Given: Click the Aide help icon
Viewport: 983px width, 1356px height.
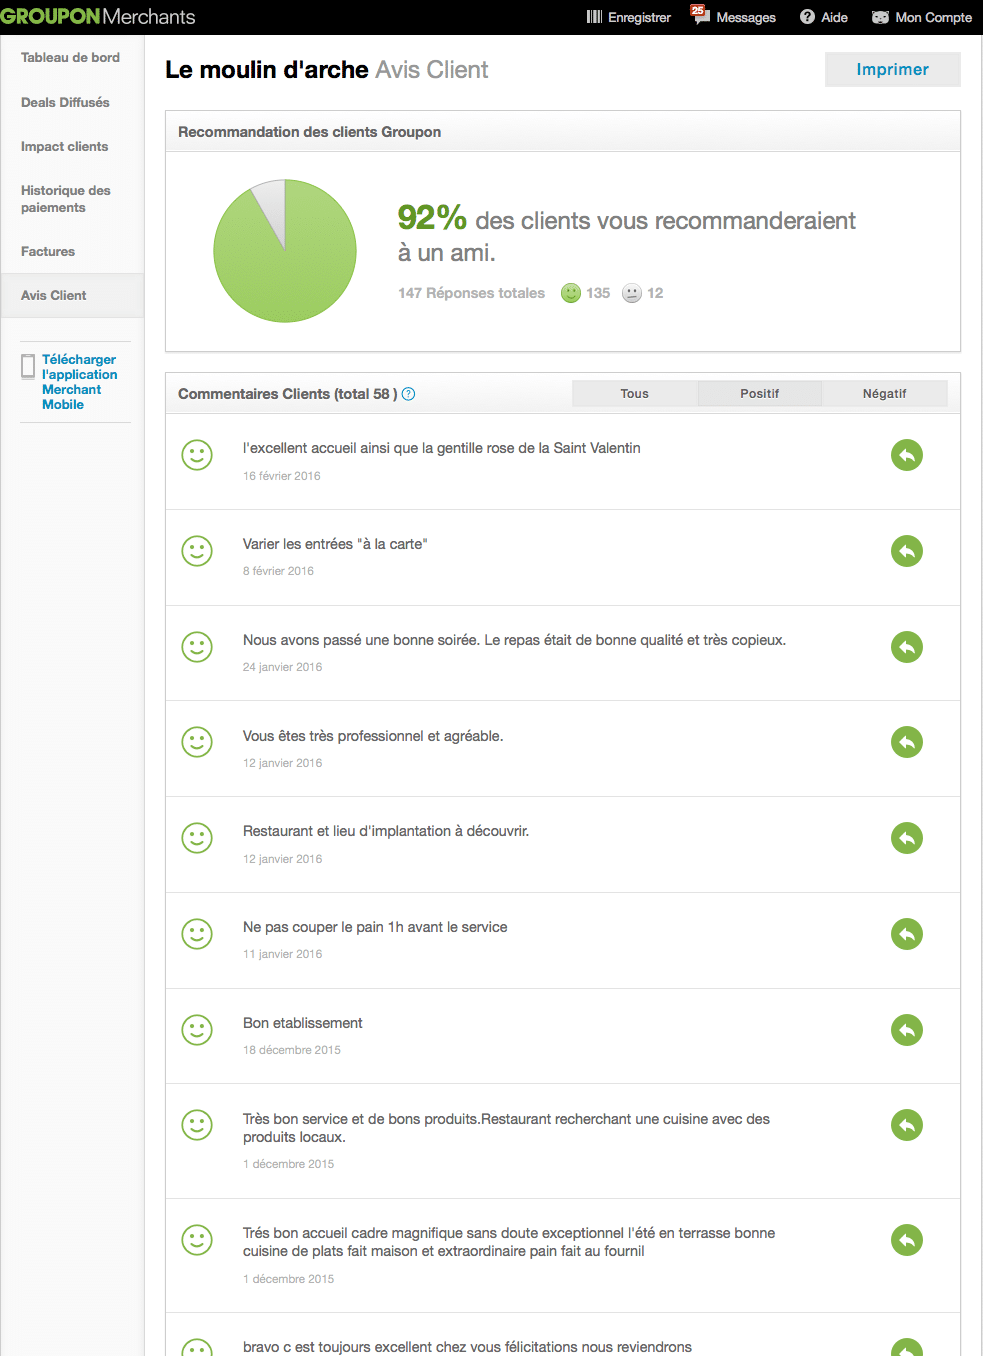Looking at the screenshot, I should click(807, 17).
